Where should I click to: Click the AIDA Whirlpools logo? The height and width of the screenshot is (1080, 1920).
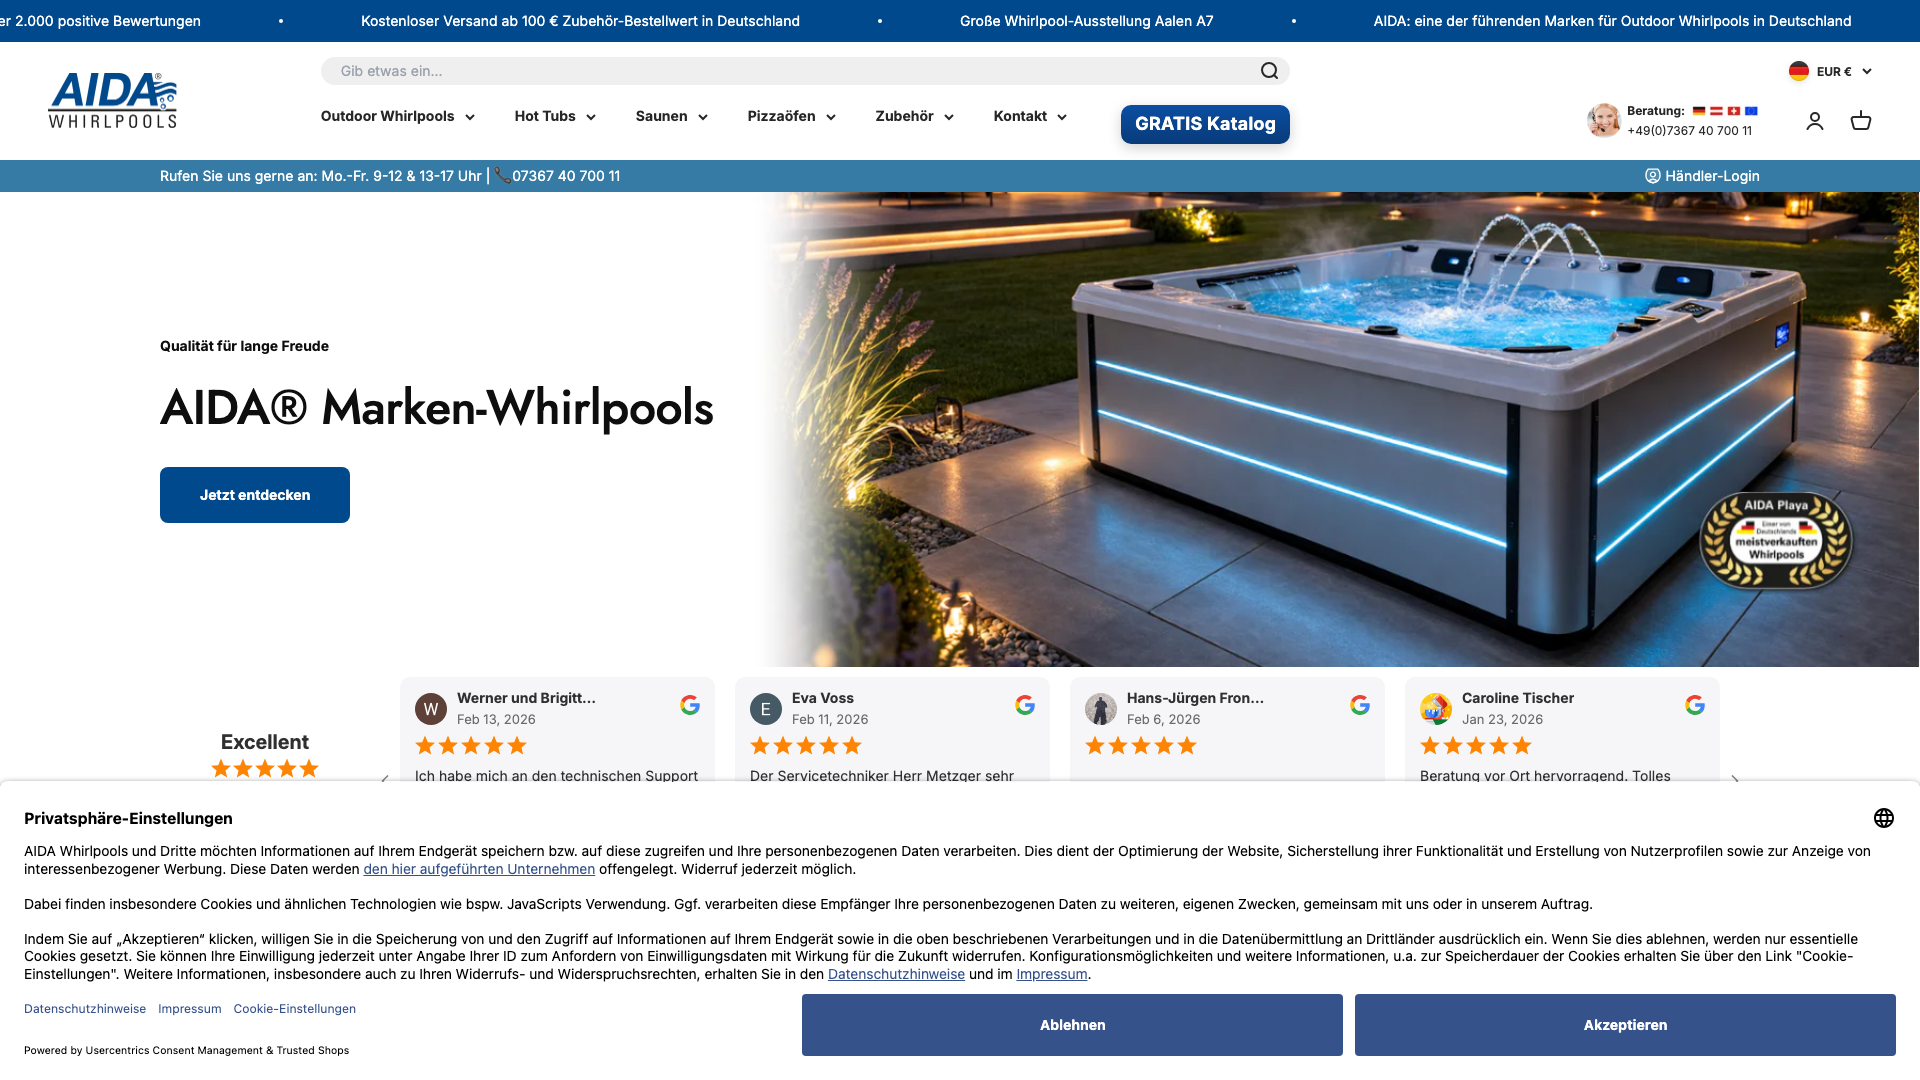[113, 100]
